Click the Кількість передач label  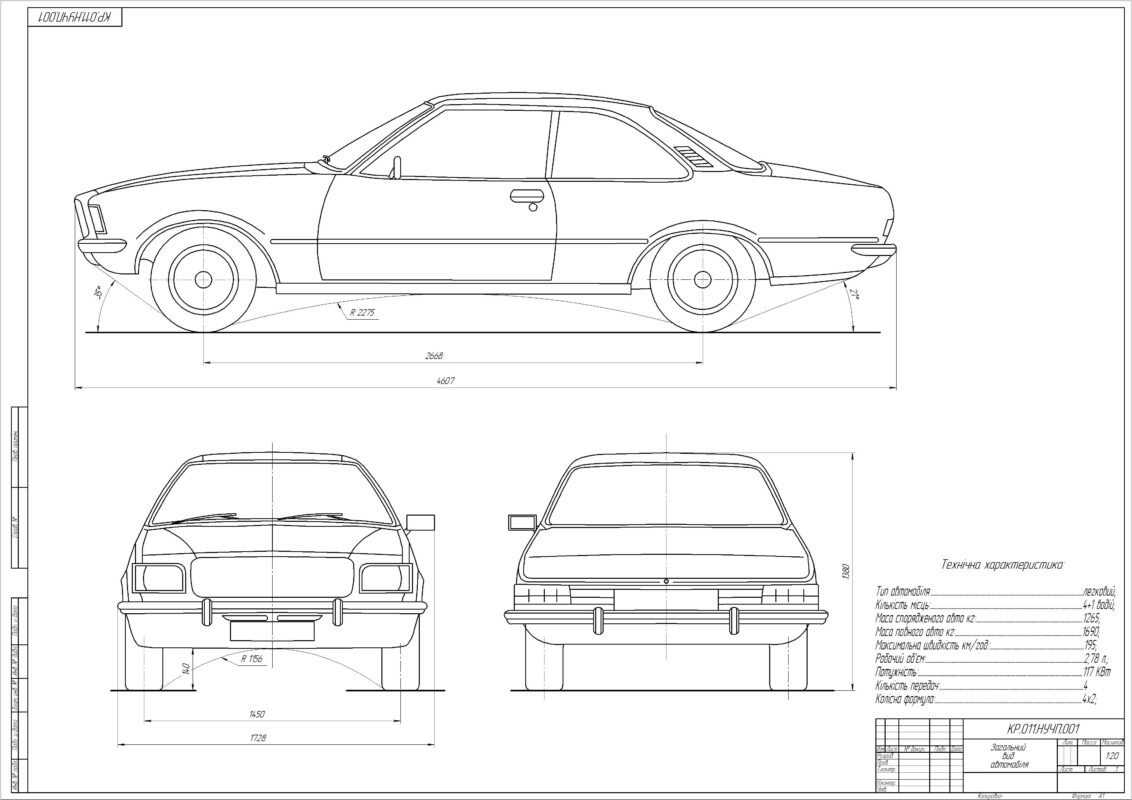[909, 686]
